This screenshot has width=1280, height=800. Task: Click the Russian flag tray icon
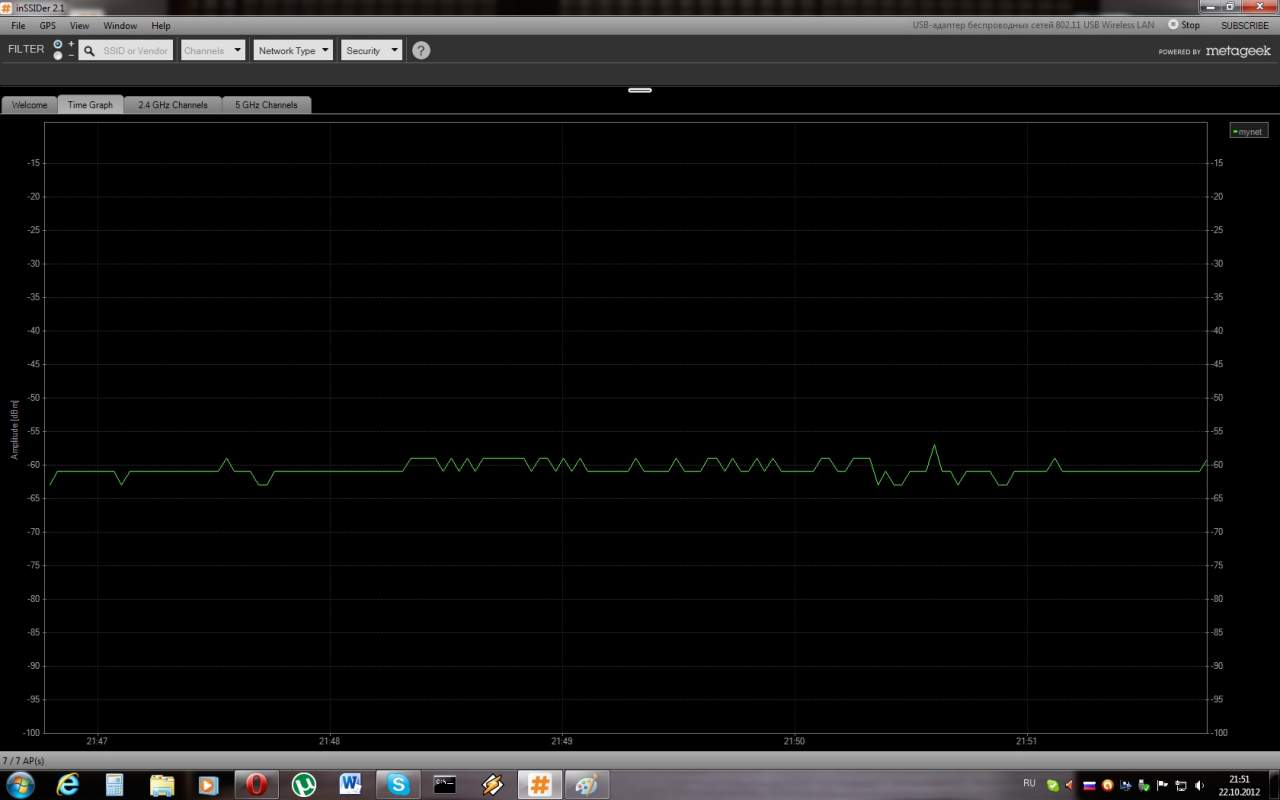click(x=1089, y=785)
